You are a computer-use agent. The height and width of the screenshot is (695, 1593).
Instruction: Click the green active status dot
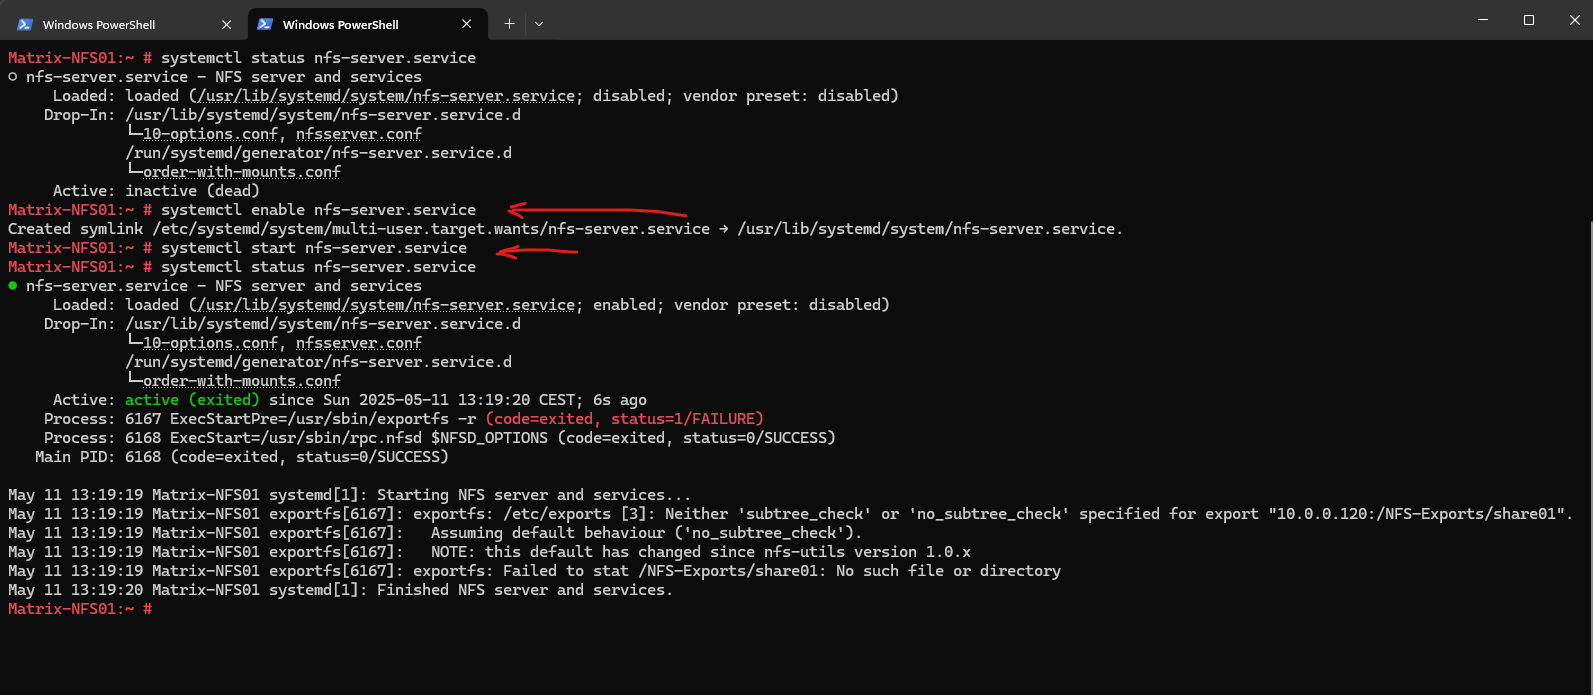(13, 286)
